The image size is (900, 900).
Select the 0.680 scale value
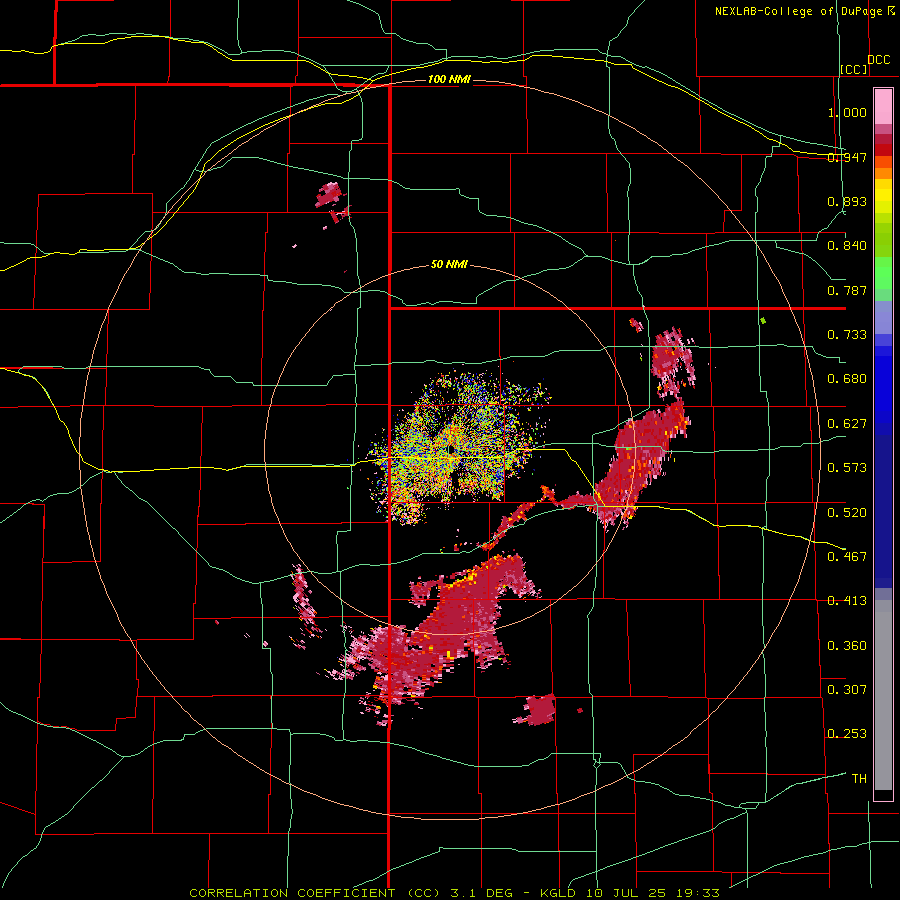[847, 379]
